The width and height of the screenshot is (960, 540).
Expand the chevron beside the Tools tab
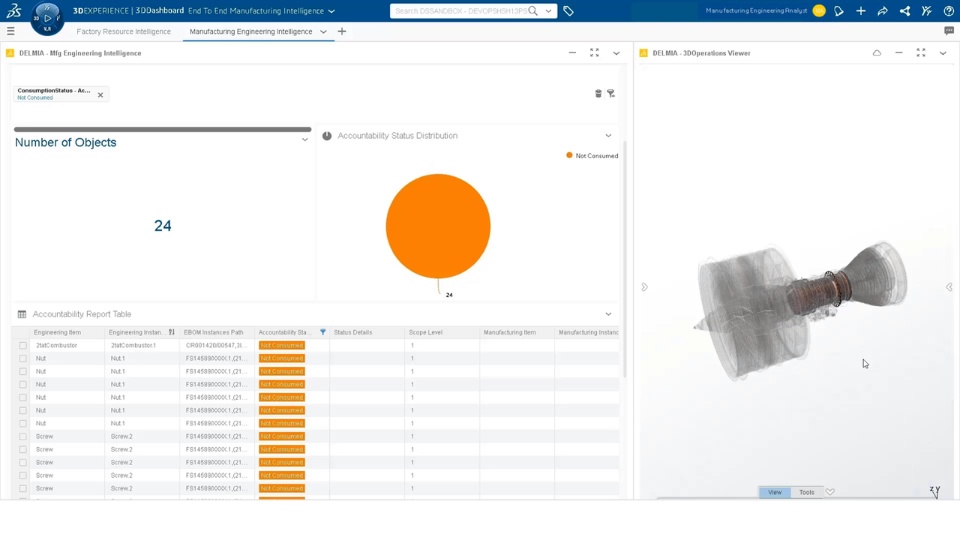tap(830, 492)
